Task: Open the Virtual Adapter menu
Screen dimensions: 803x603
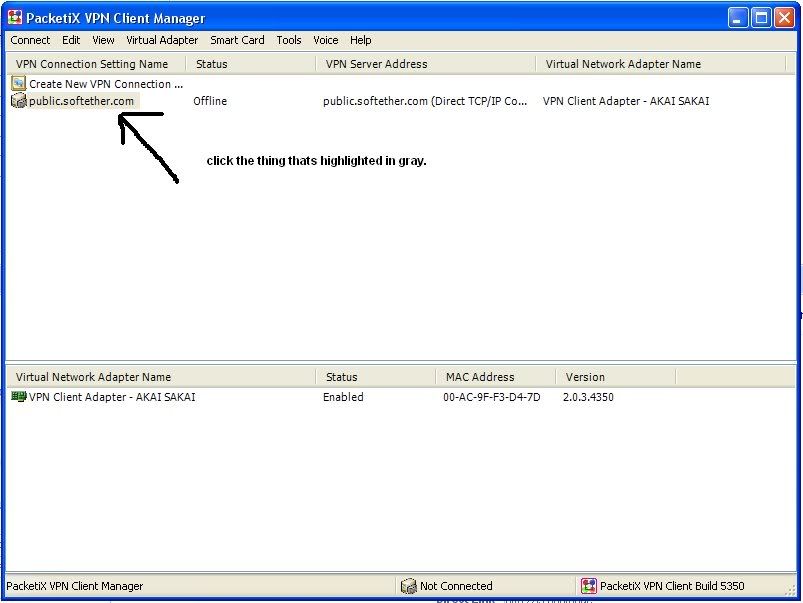Action: 162,40
